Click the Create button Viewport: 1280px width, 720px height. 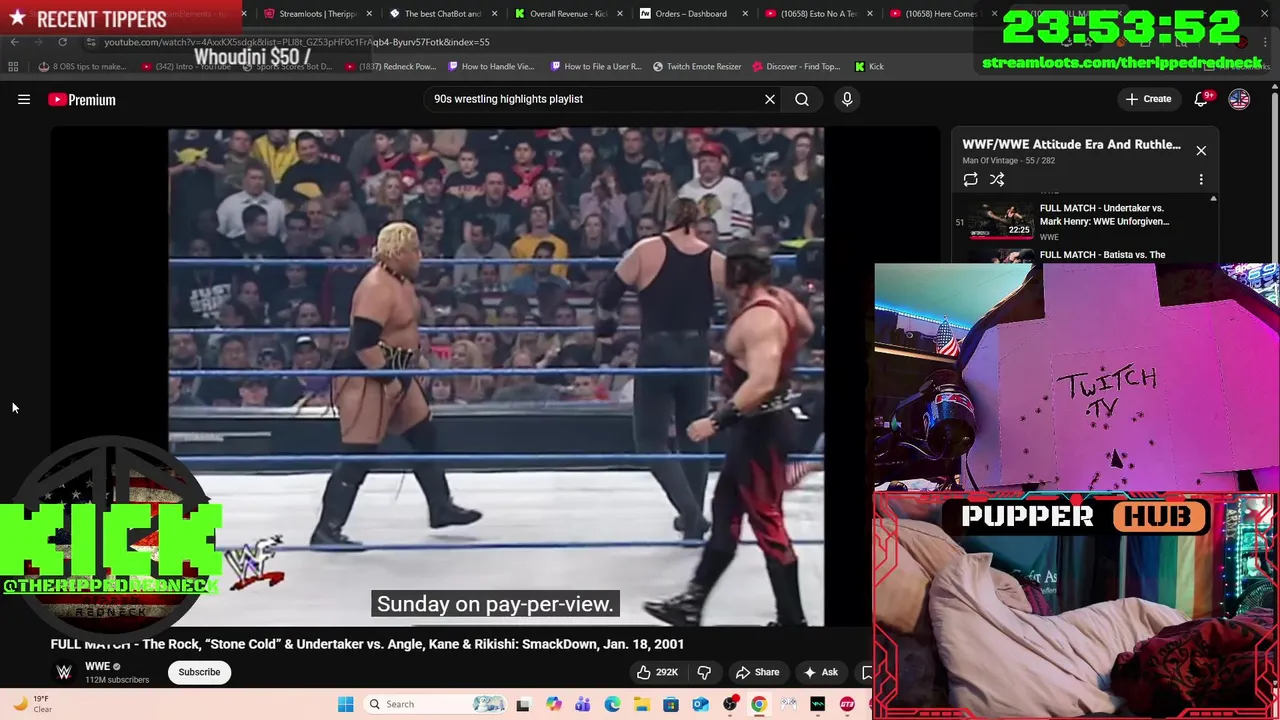(x=1148, y=99)
